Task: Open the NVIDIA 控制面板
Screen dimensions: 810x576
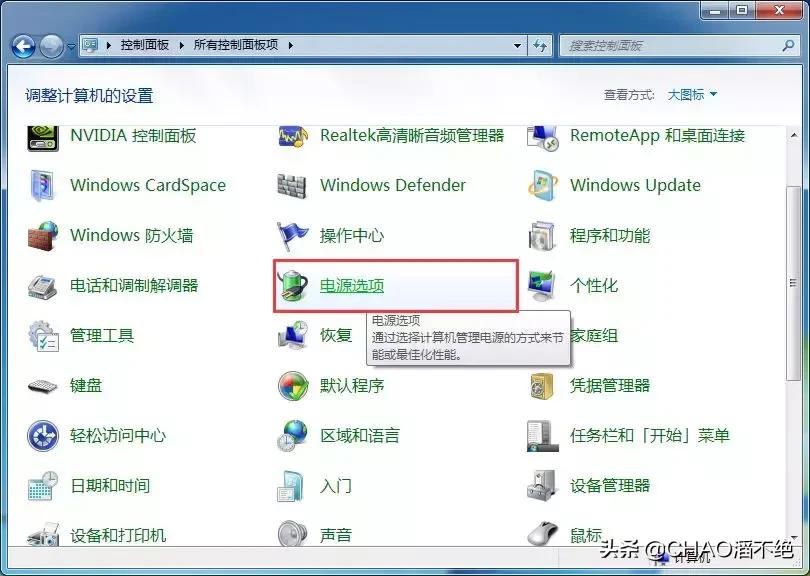Action: click(x=130, y=136)
